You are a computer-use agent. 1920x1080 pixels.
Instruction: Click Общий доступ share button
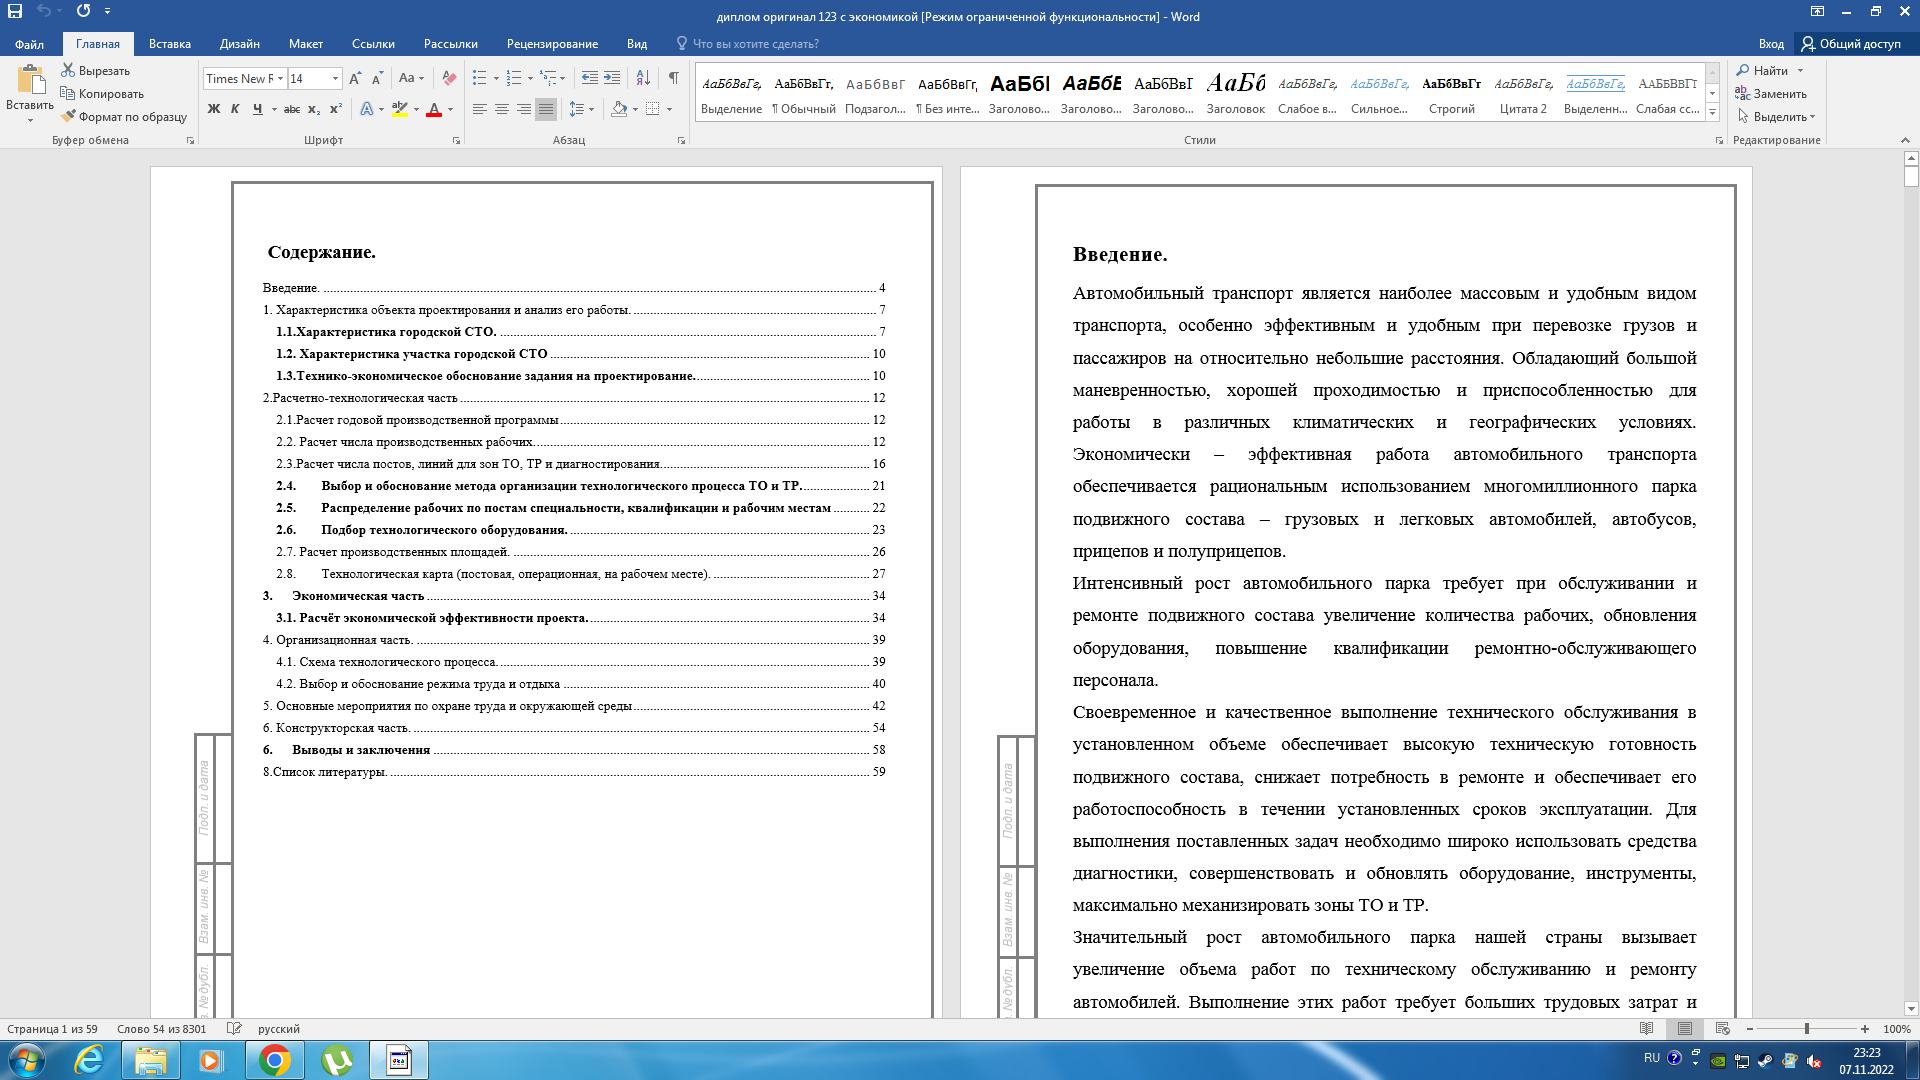[x=1852, y=44]
